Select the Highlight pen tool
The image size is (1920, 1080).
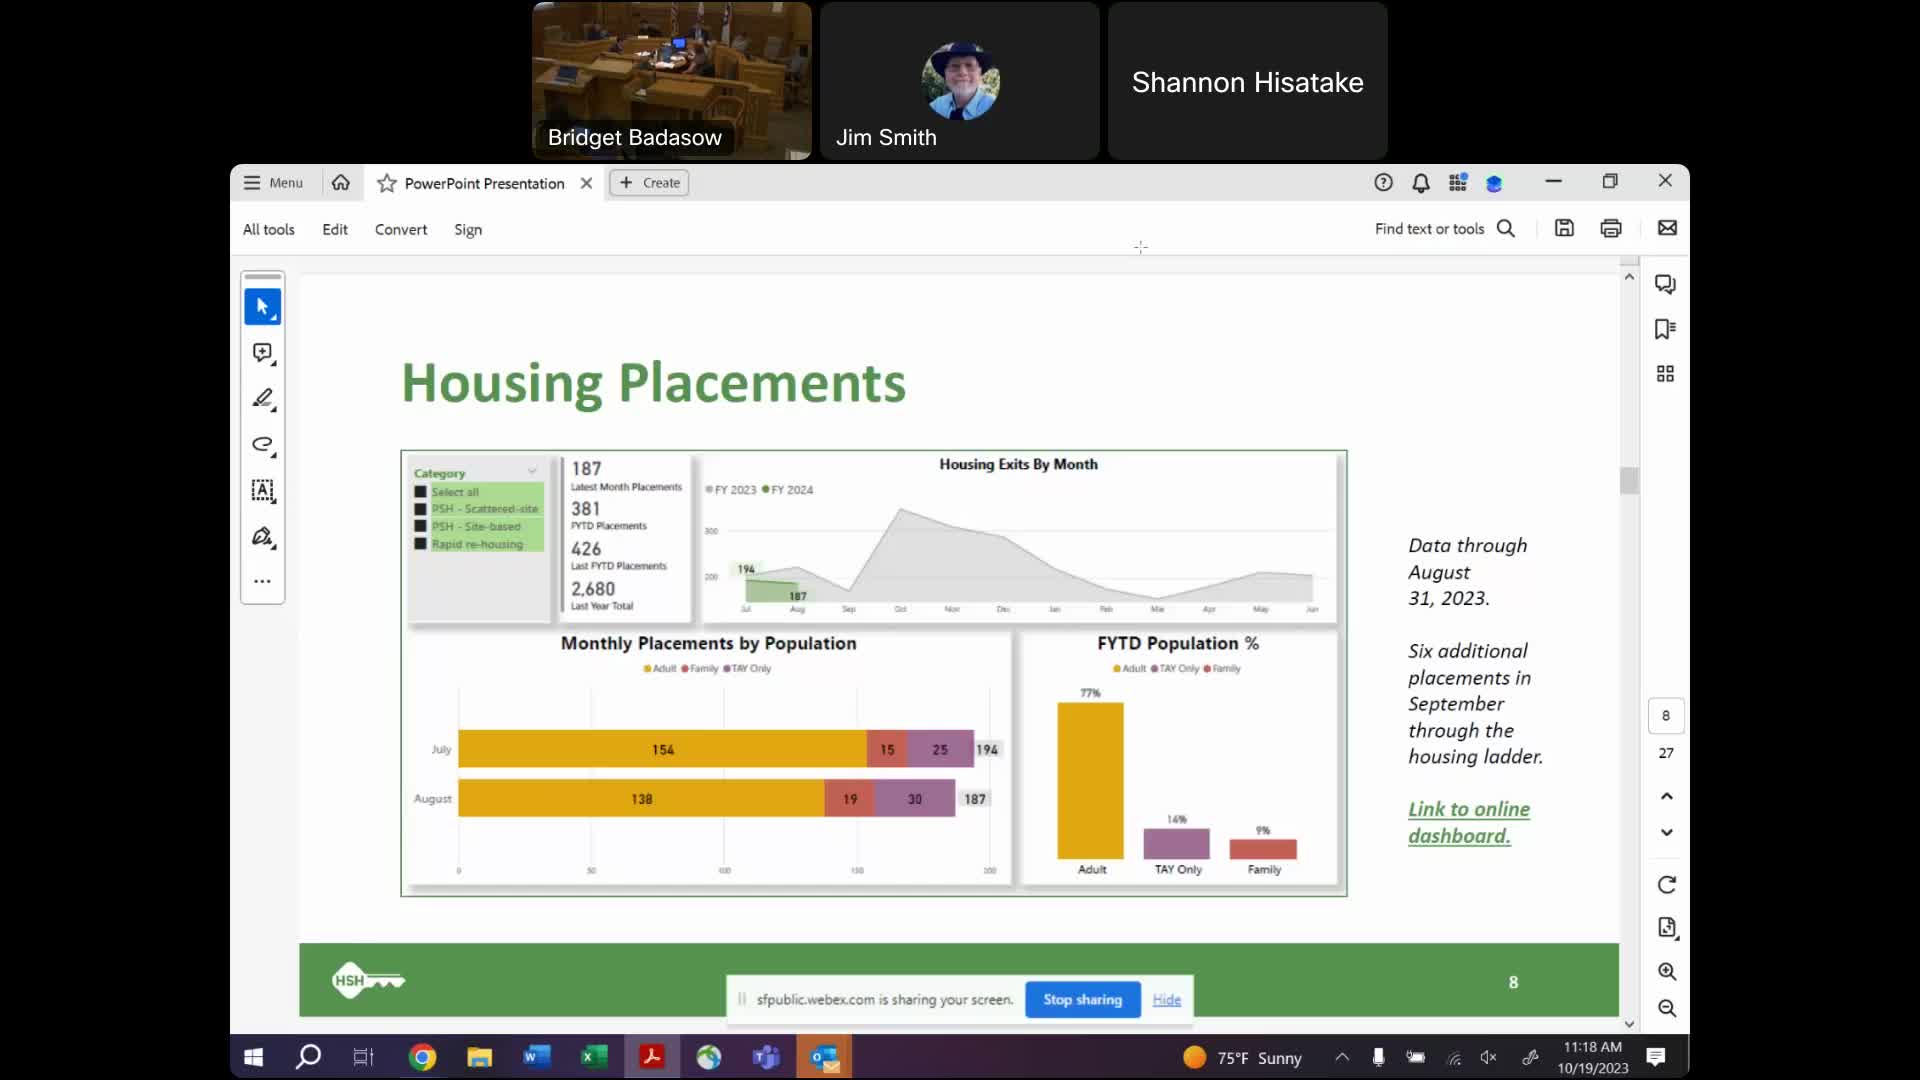coord(262,399)
